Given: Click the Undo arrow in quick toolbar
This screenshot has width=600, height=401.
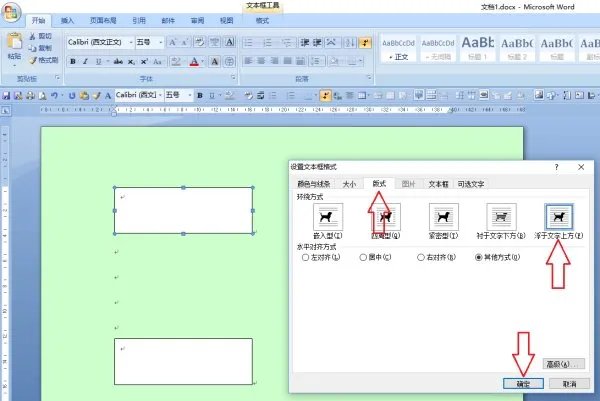Looking at the screenshot, I should 54,95.
